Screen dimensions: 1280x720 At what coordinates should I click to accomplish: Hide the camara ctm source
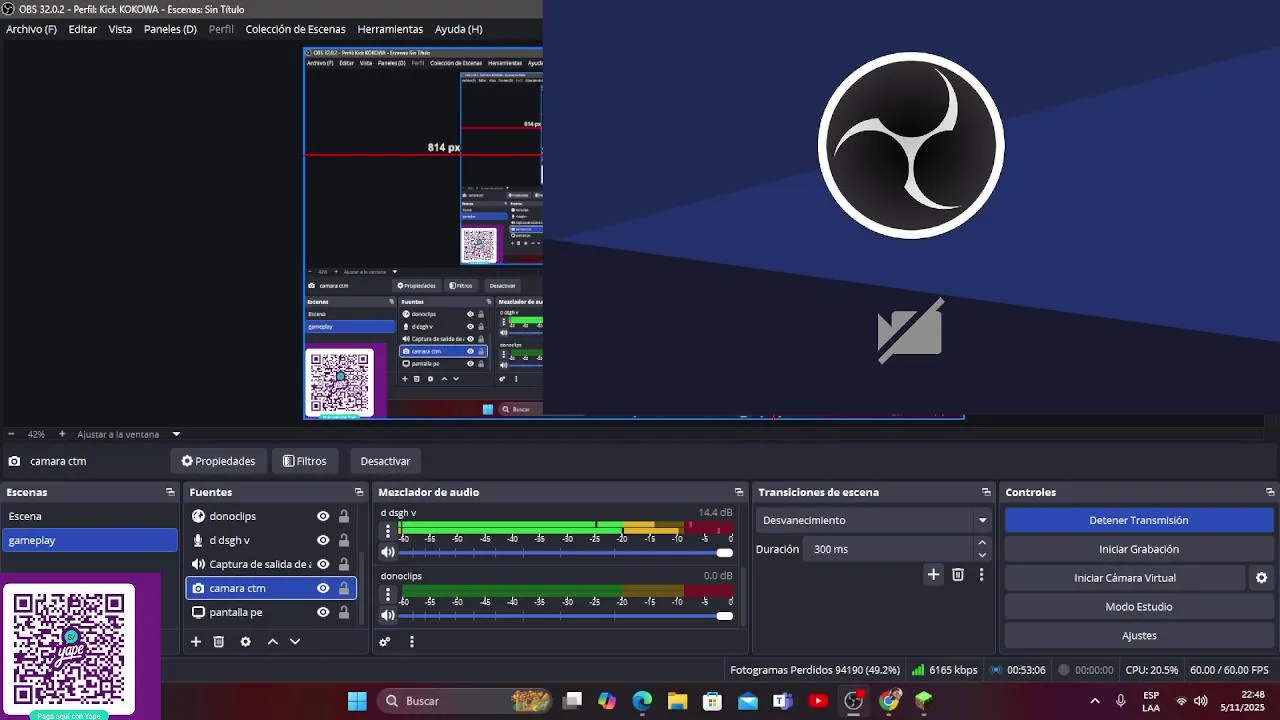(323, 588)
